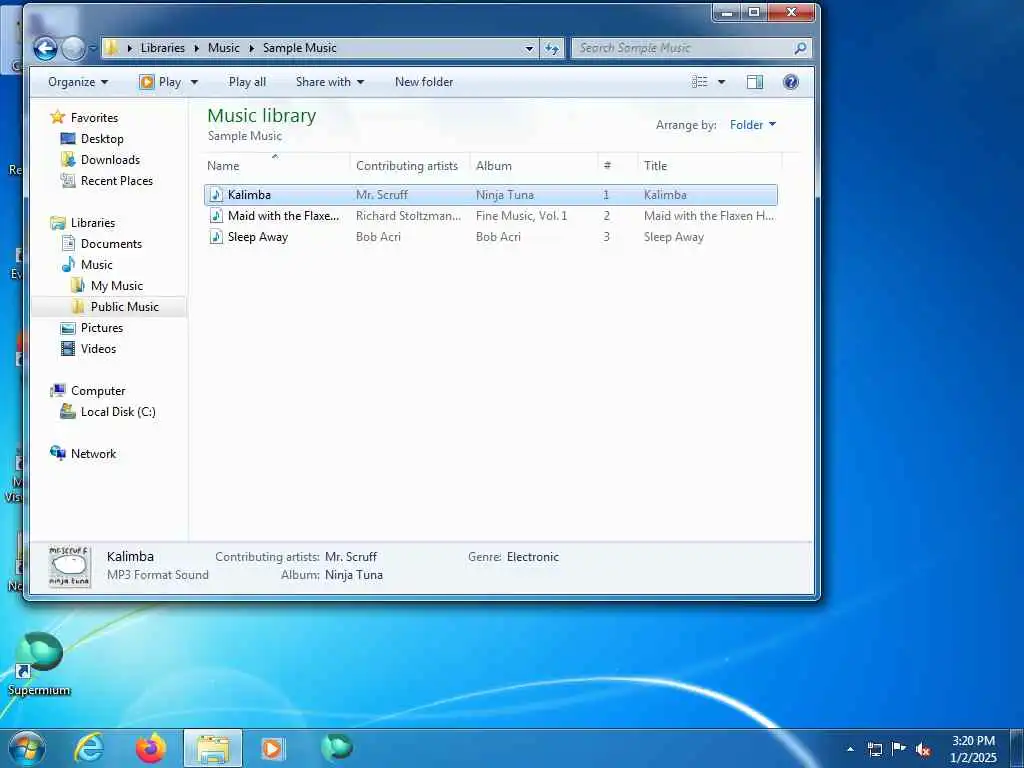Screen dimensions: 1024x768
Task: Launch Internet Explorer from taskbar
Action: (x=89, y=748)
